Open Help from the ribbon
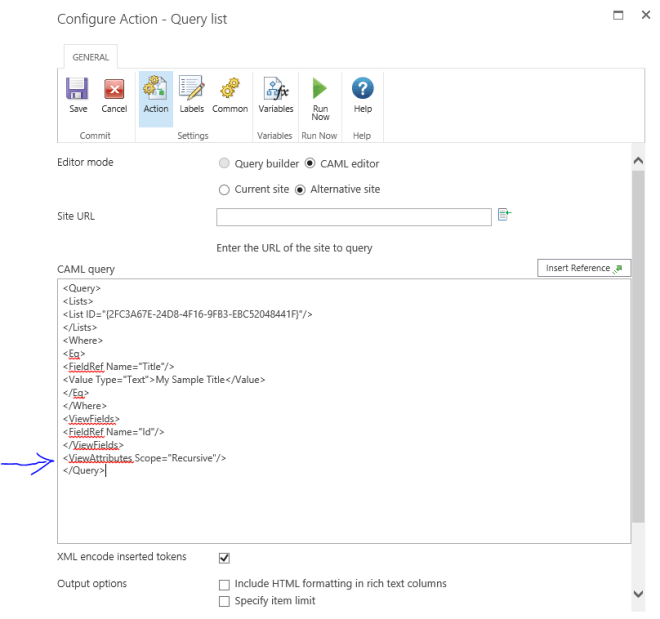 [x=363, y=90]
